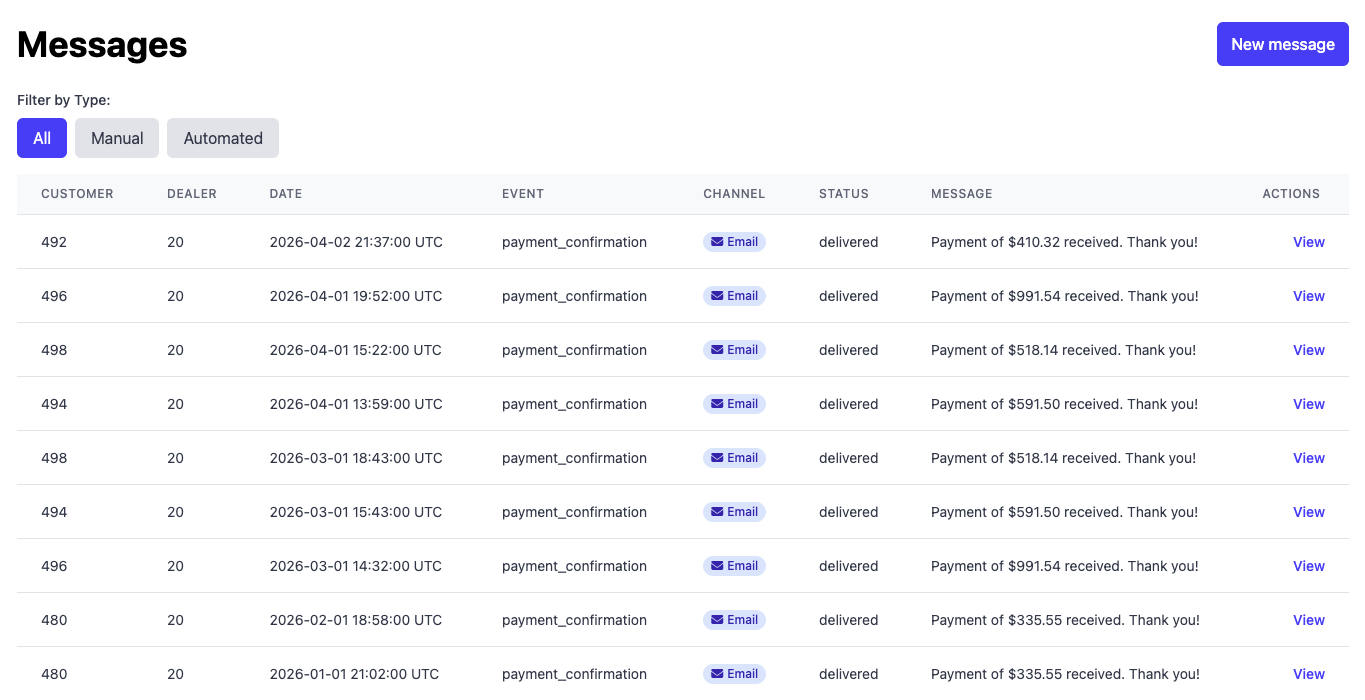Select the Email badge for customer 498's April message

735,350
